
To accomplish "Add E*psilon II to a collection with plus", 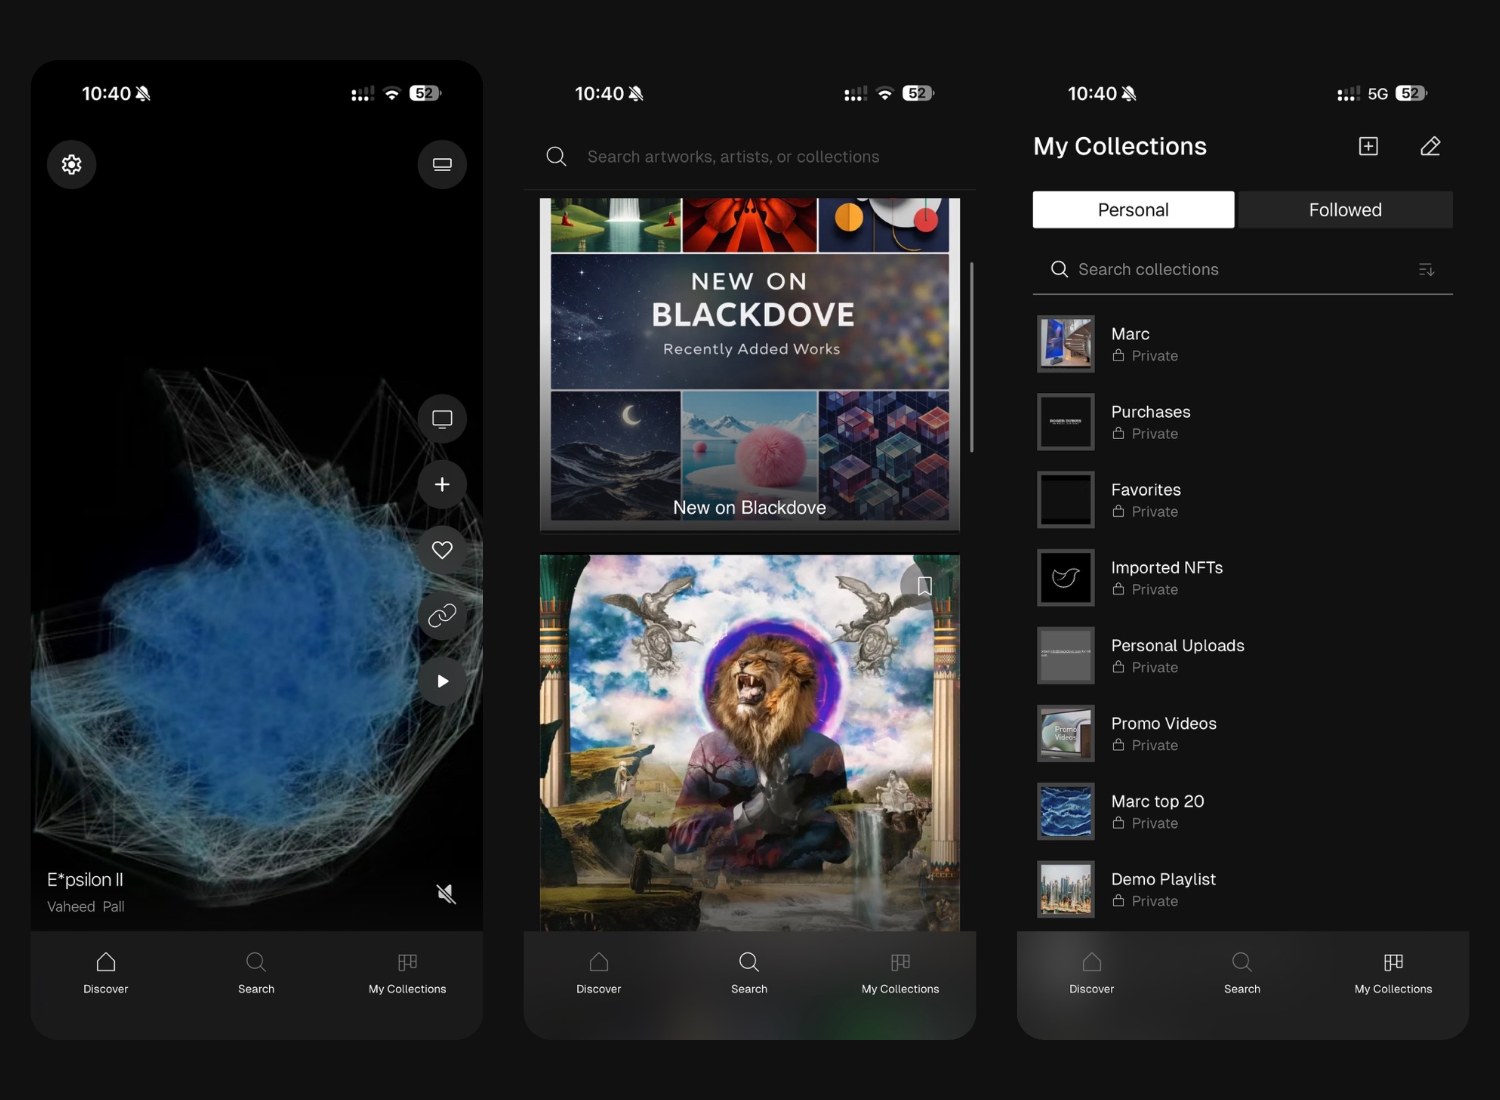I will pyautogui.click(x=442, y=484).
